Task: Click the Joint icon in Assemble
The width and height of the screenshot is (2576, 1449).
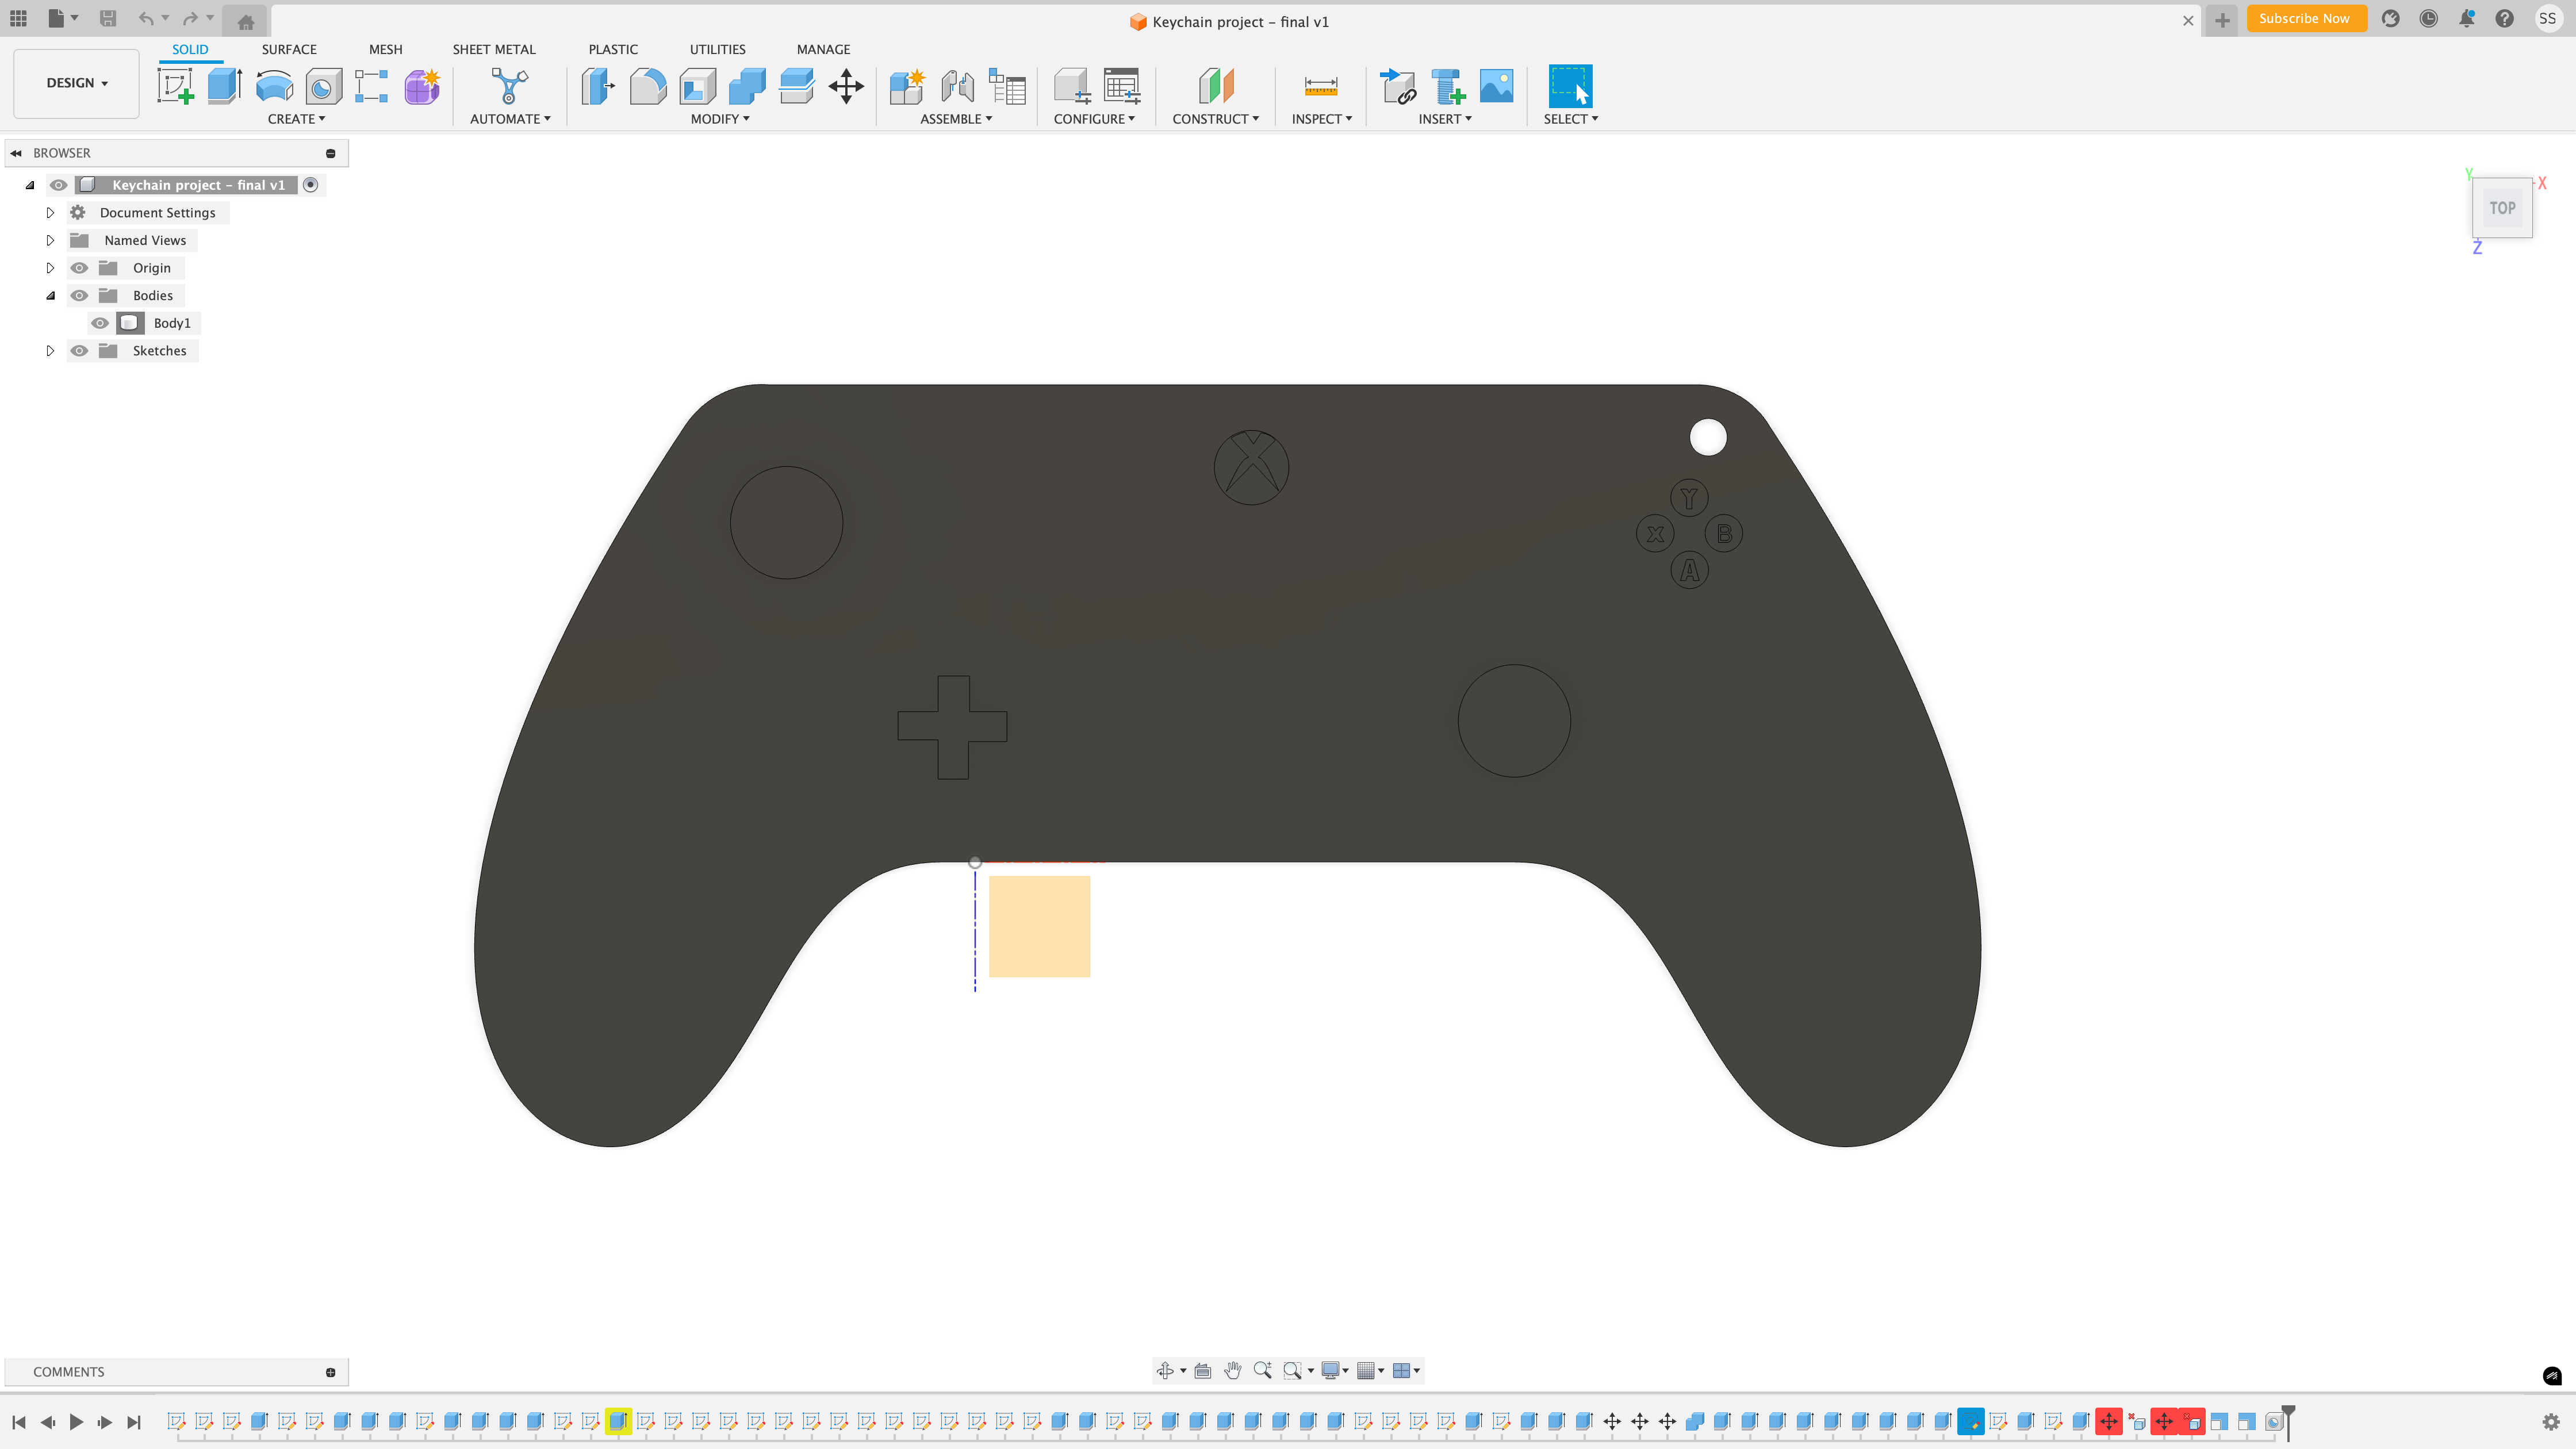Action: pyautogui.click(x=957, y=86)
